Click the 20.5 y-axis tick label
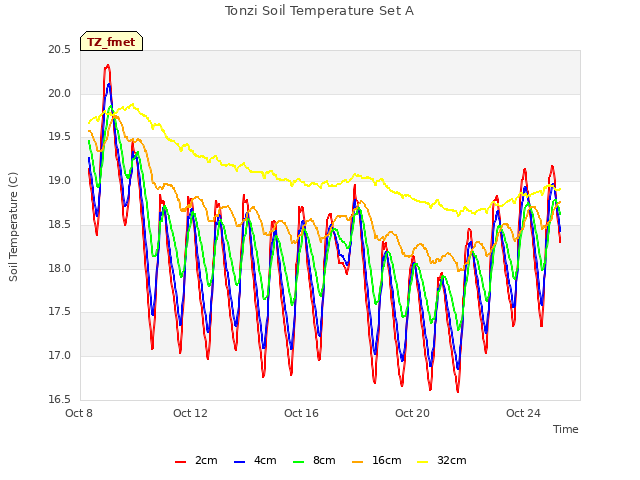Screen dimensions: 640x480 (60, 50)
